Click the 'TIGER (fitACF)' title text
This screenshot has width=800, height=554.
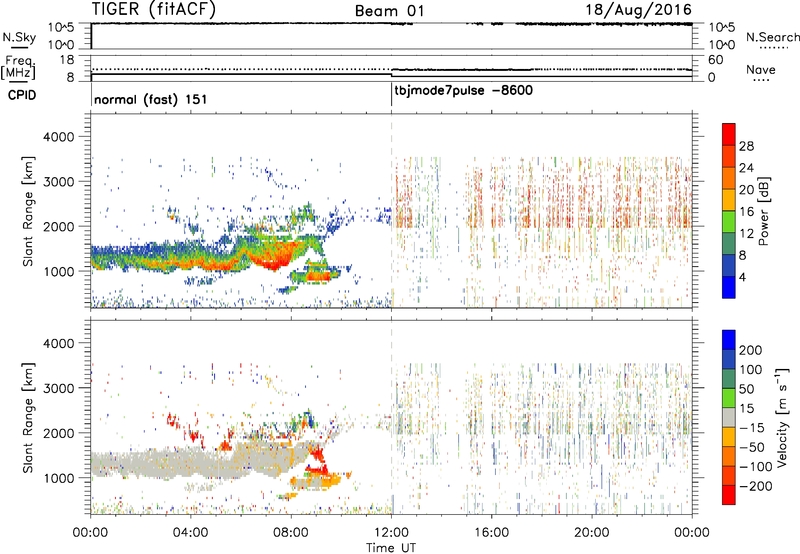(154, 9)
